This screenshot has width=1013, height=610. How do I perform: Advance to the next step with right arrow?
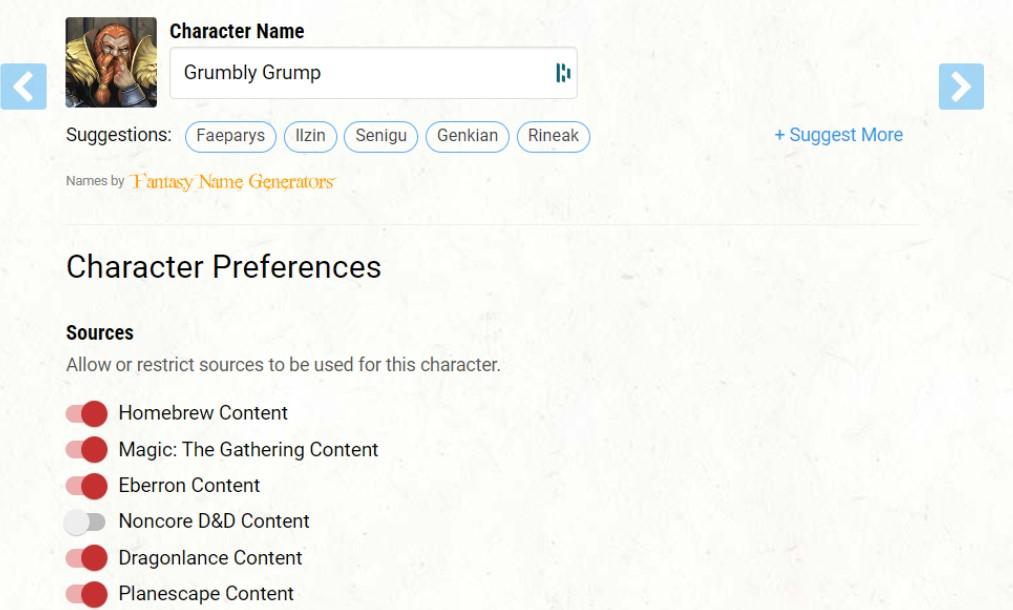coord(961,87)
